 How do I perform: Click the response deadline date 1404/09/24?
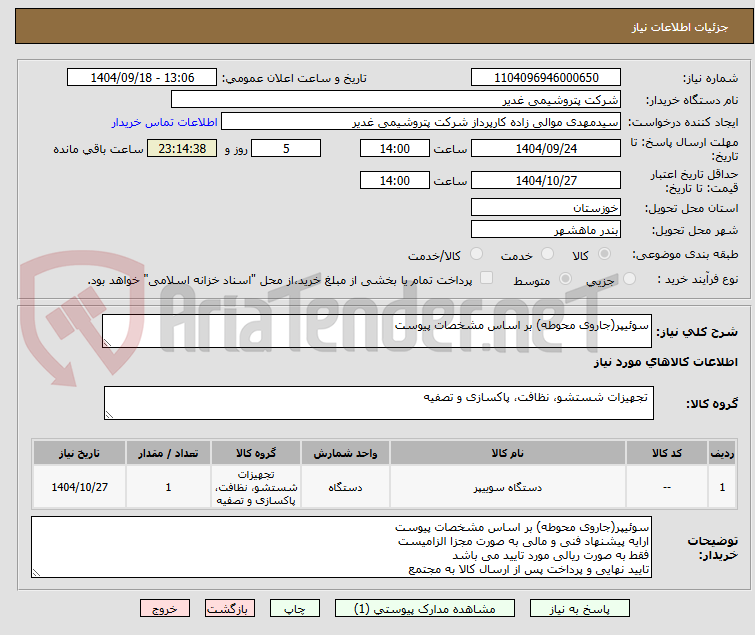546,148
